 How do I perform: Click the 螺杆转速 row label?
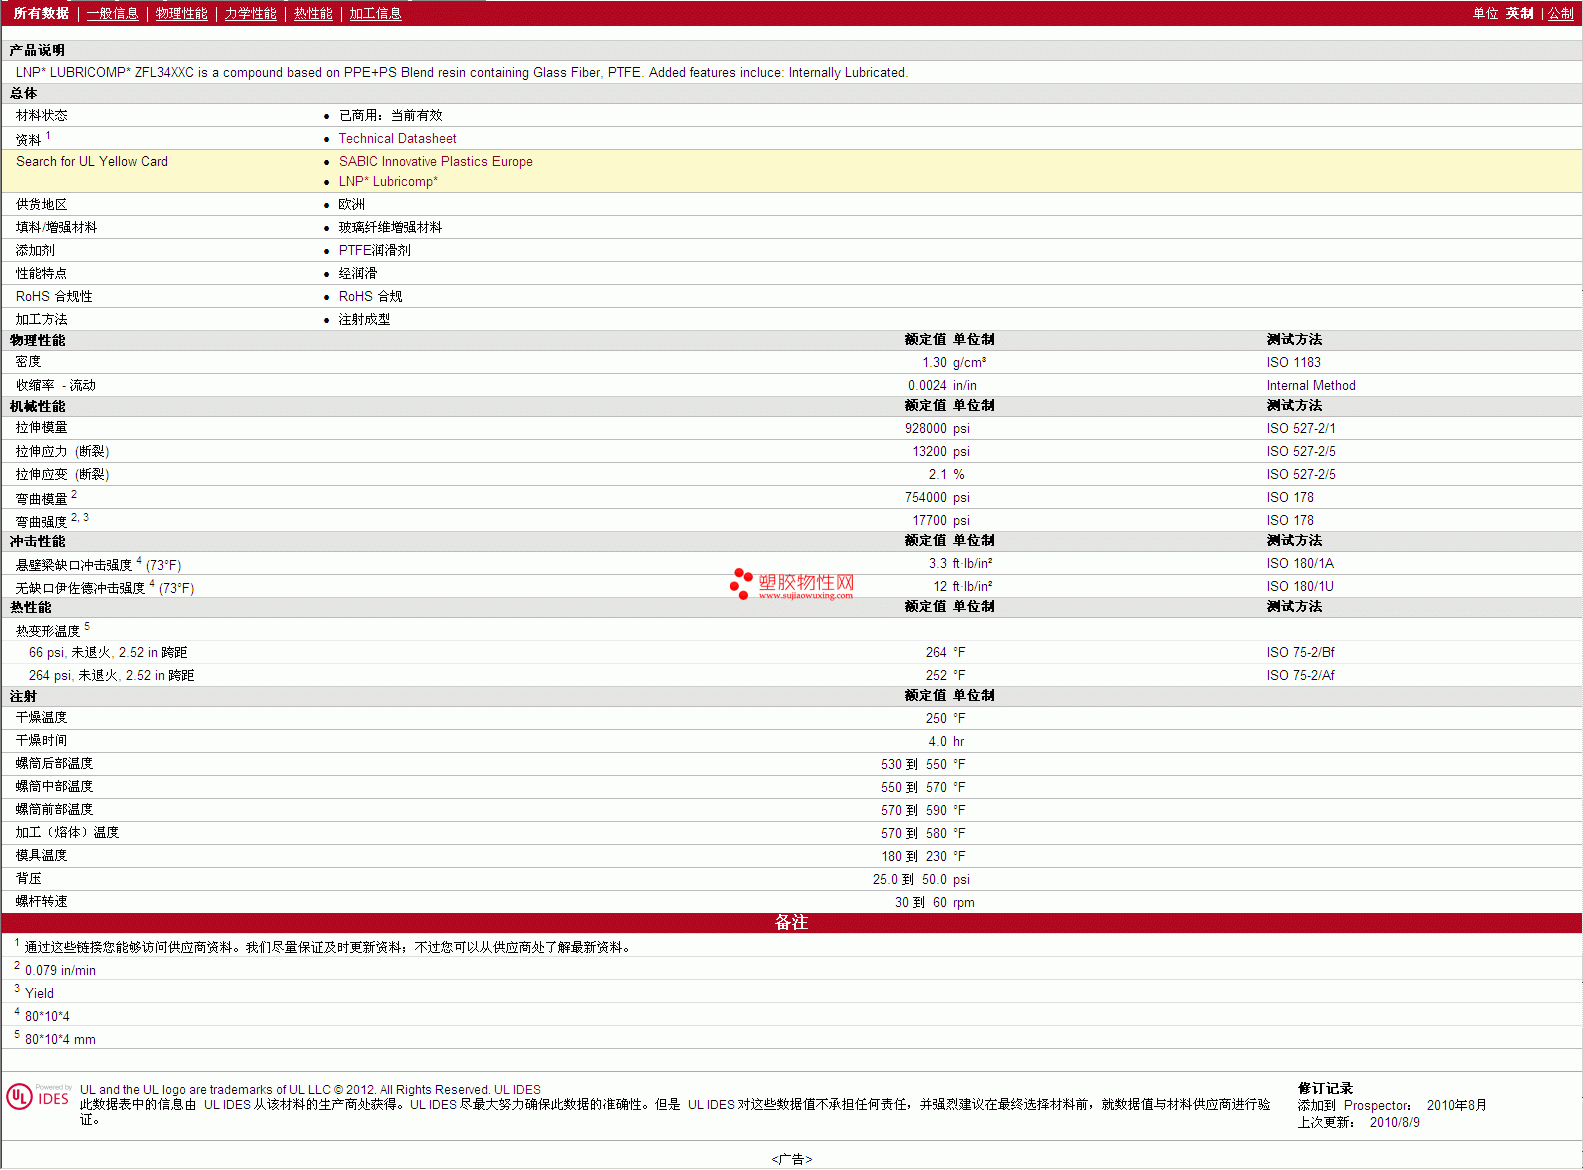41,902
